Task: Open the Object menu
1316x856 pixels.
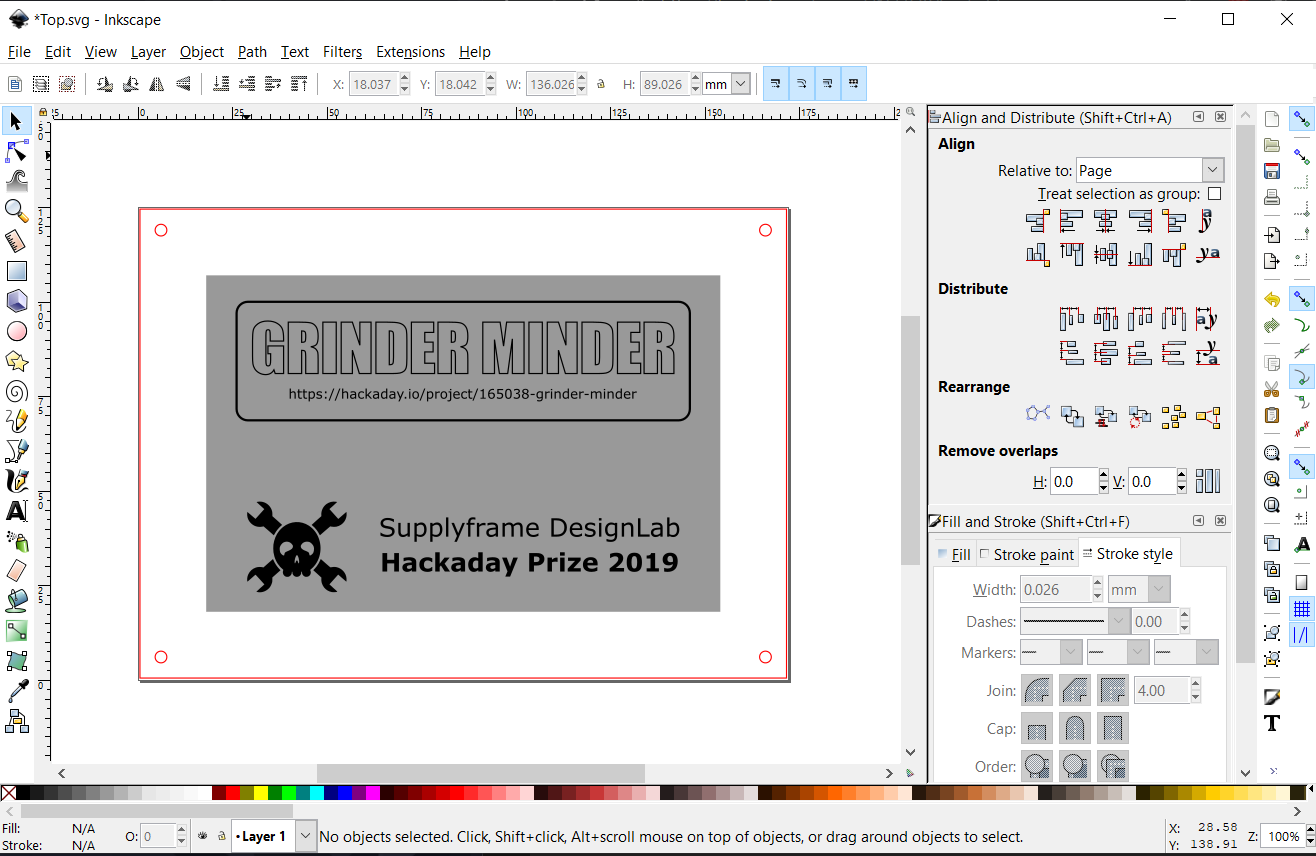Action: click(x=202, y=52)
